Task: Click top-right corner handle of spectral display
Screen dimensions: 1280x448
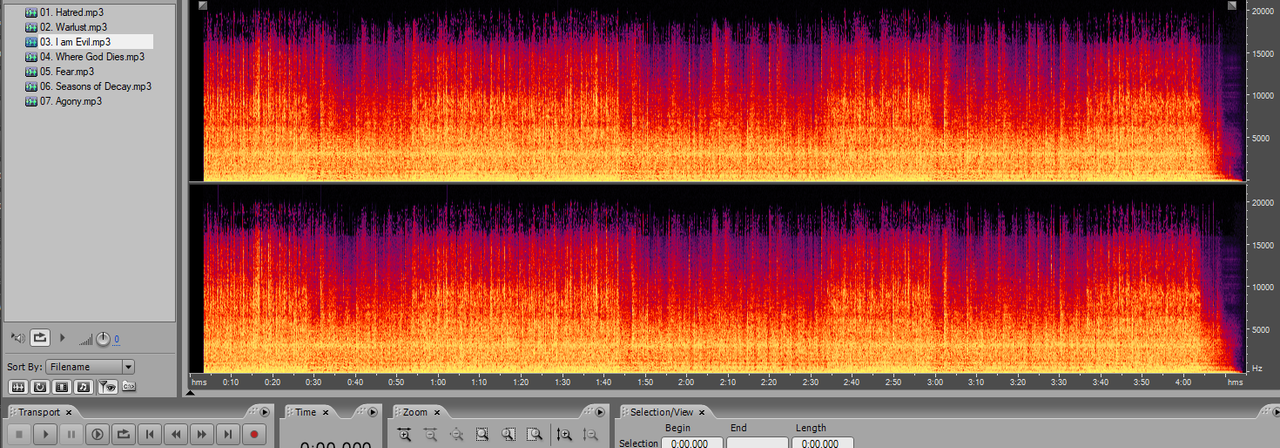Action: [x=1234, y=6]
